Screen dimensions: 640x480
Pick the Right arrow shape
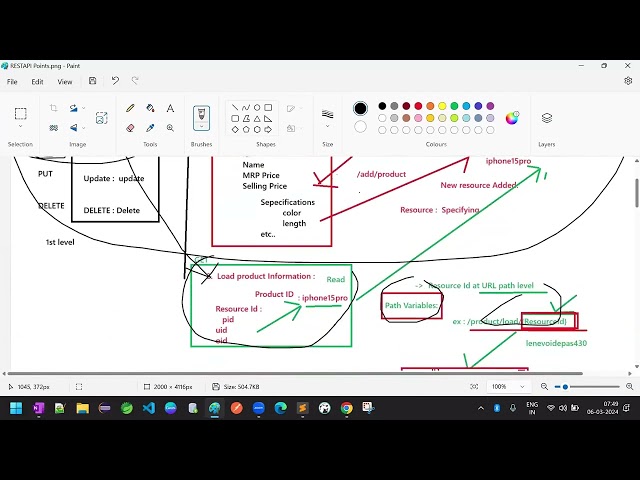tap(268, 129)
